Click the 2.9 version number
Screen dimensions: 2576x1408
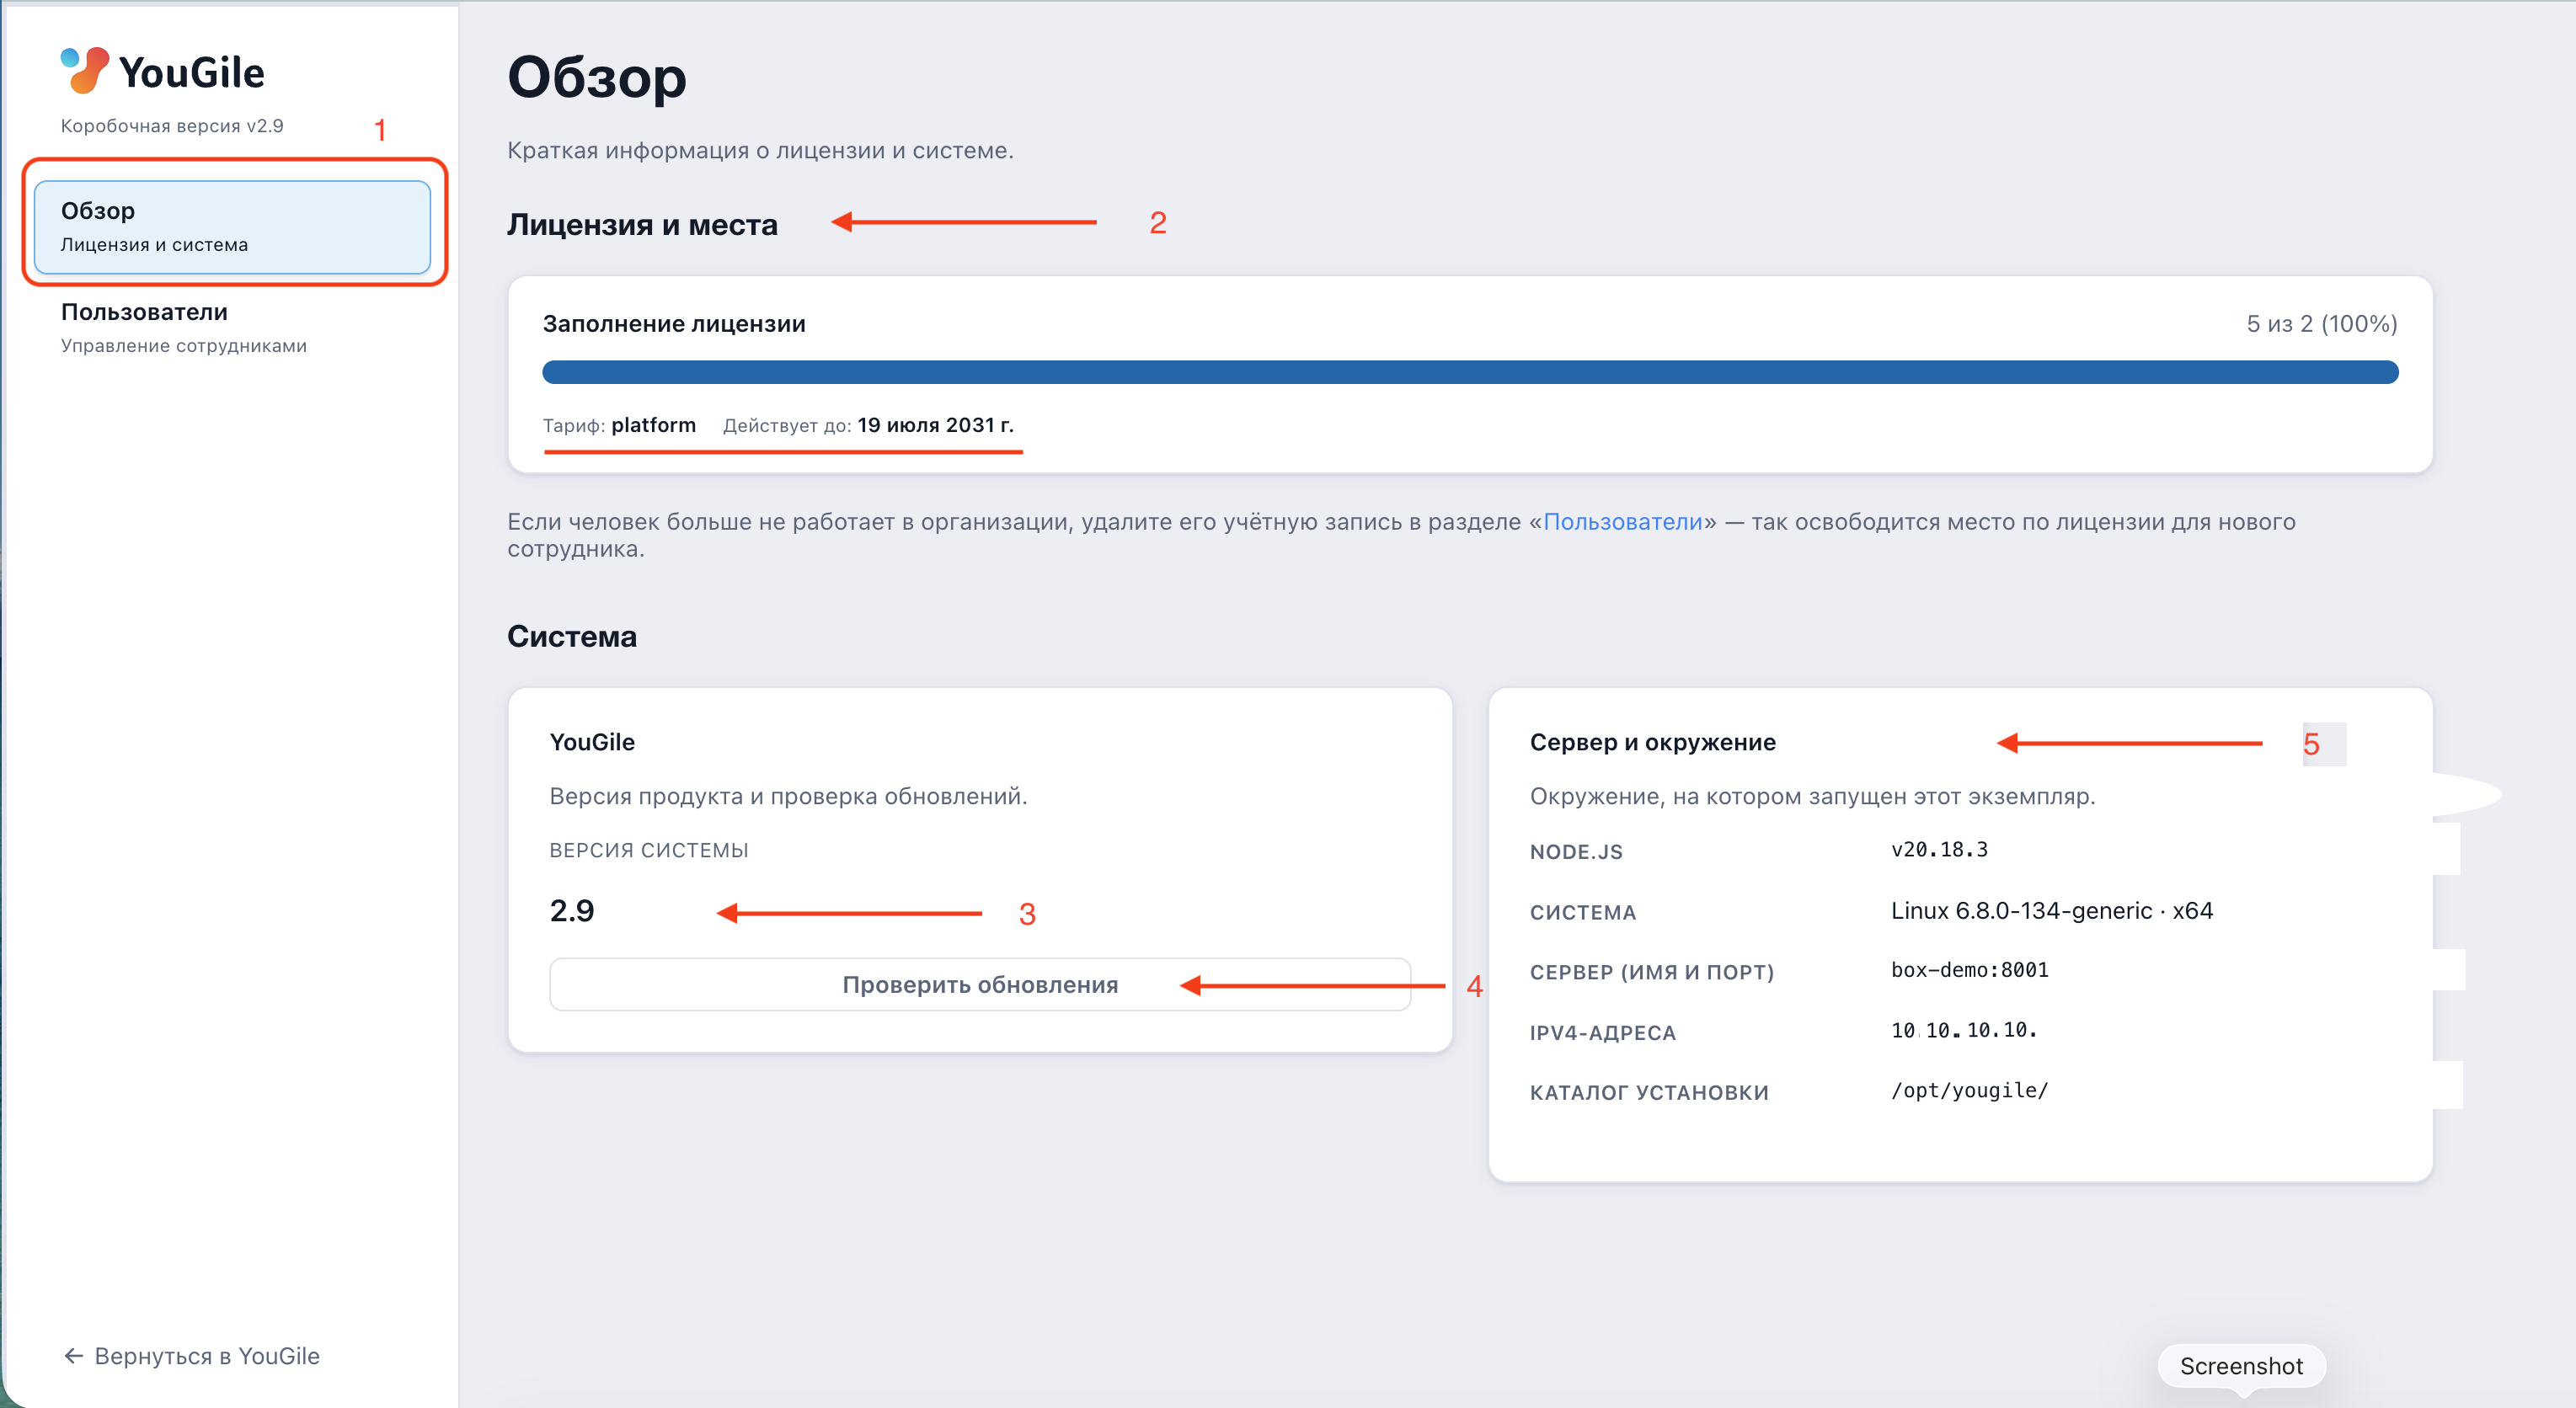pos(572,911)
